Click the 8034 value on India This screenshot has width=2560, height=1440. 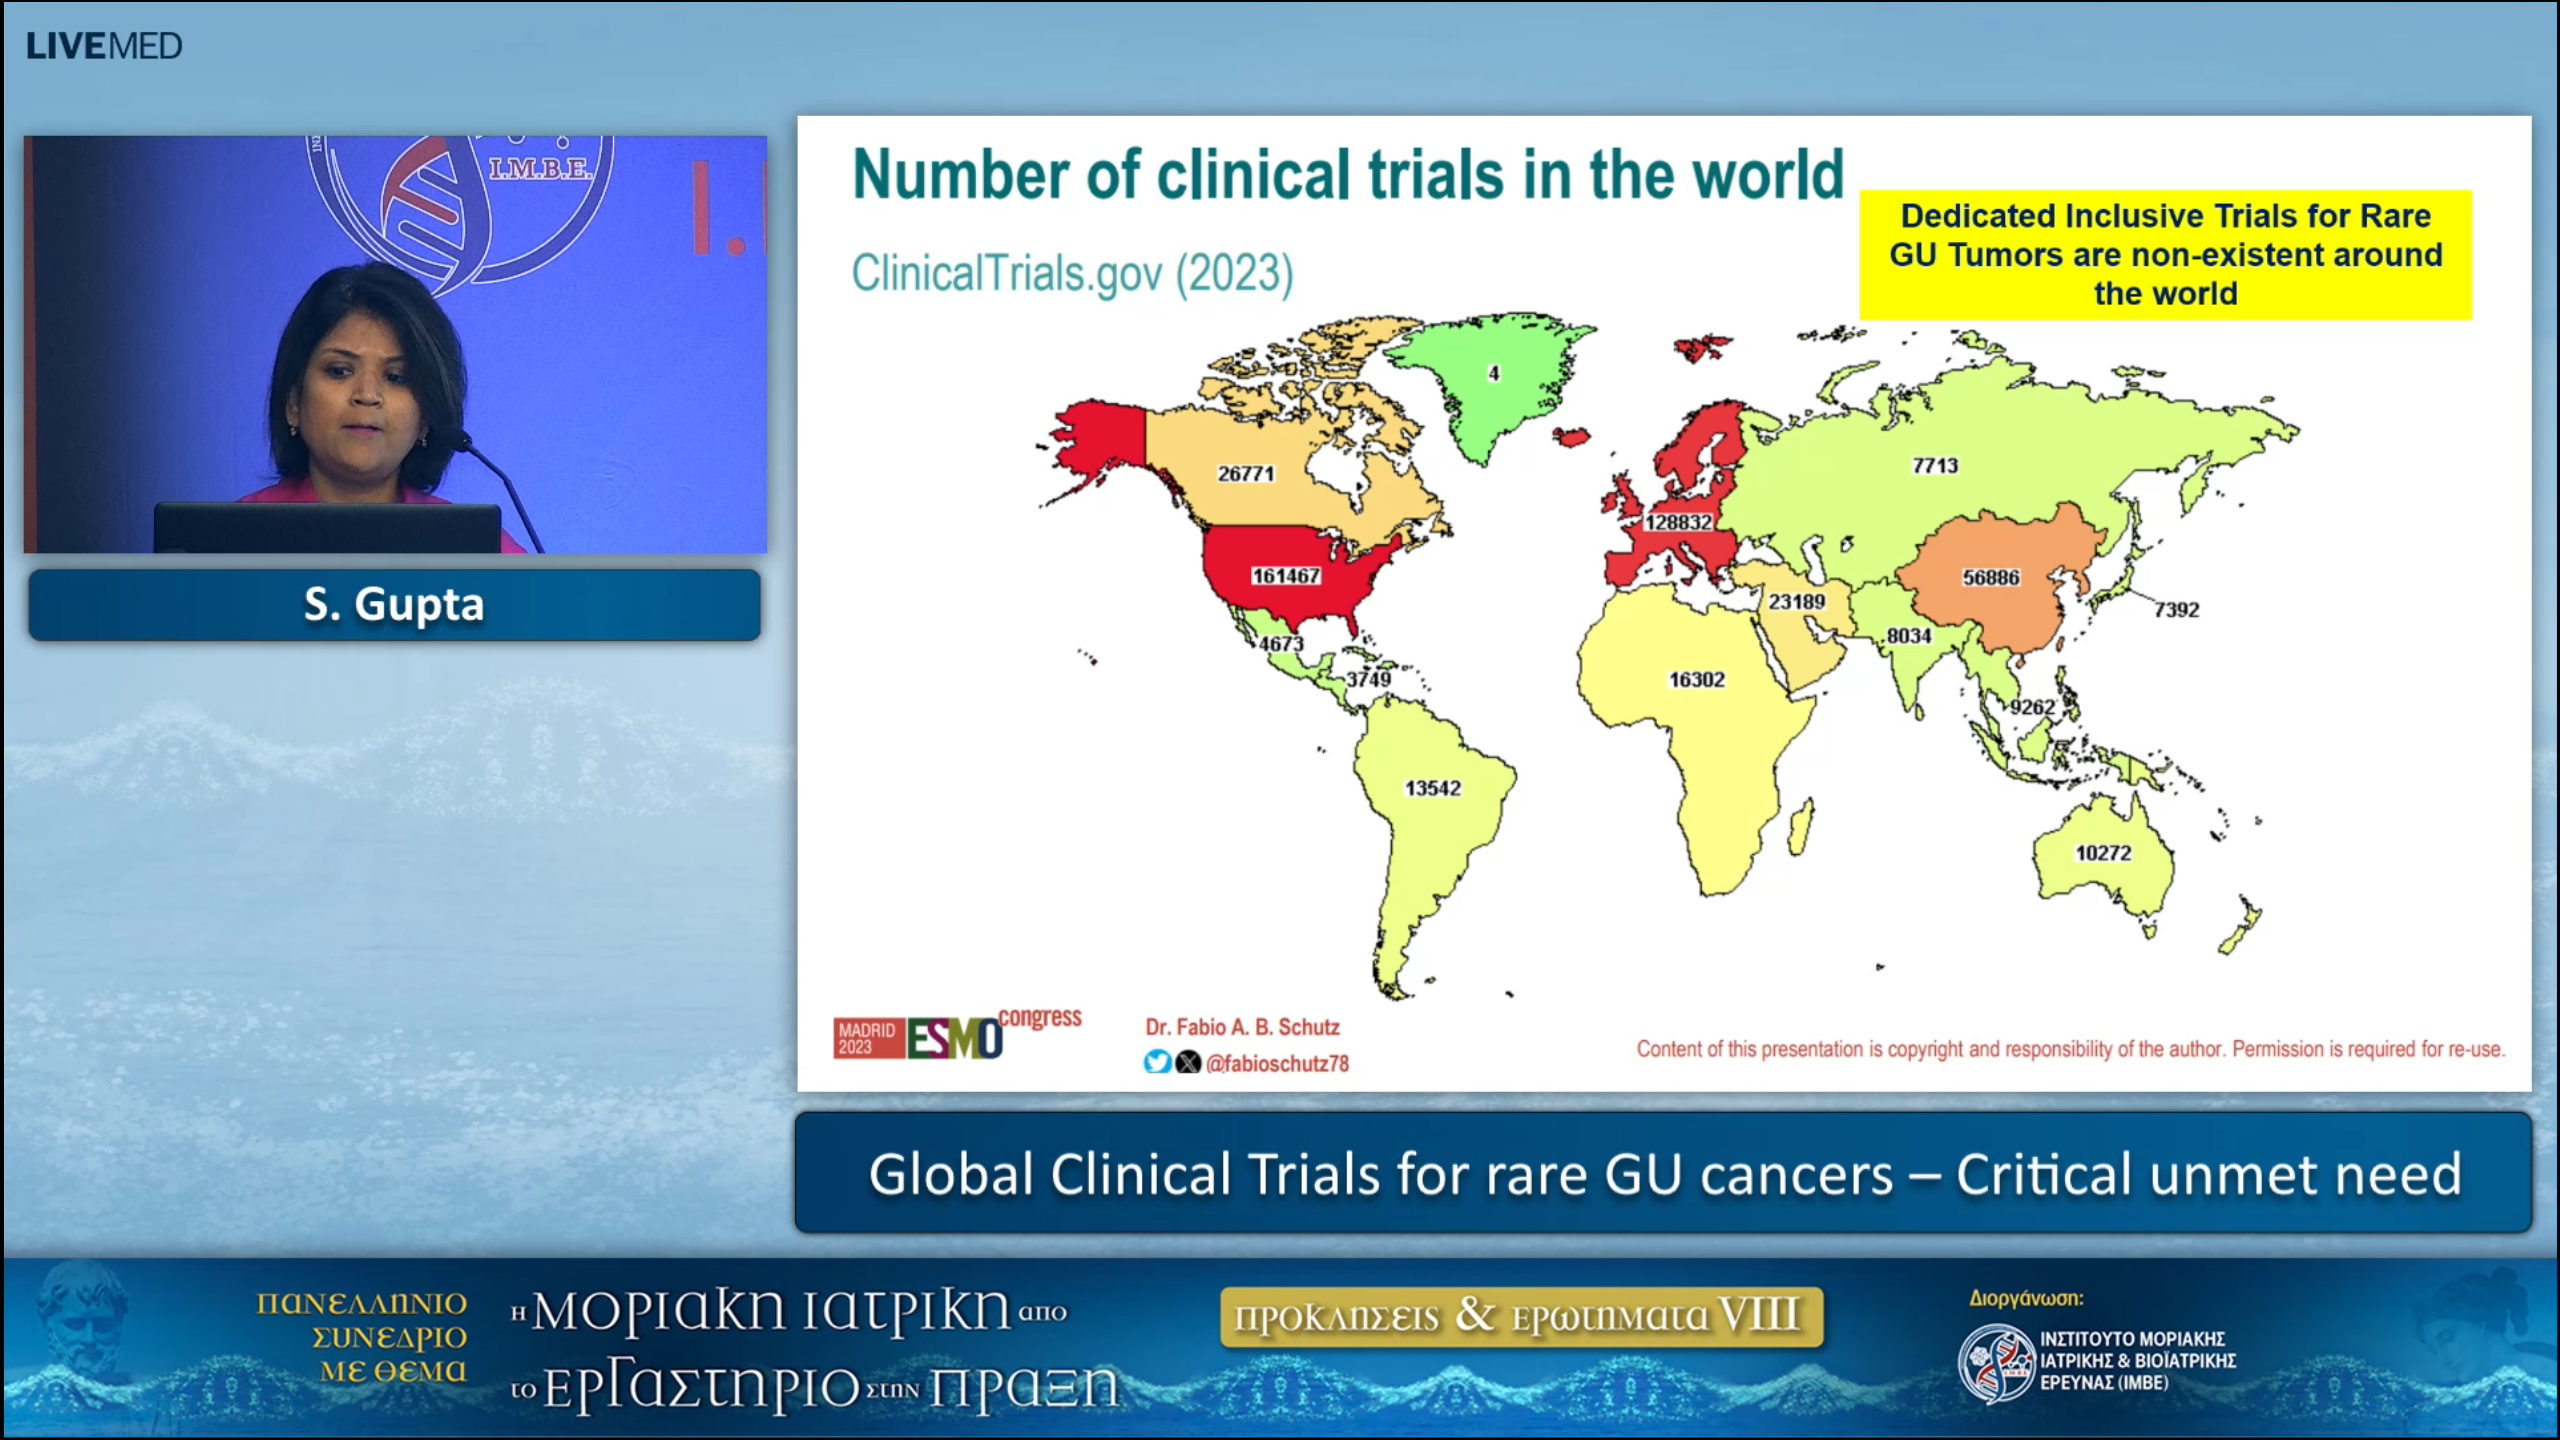[x=1908, y=635]
